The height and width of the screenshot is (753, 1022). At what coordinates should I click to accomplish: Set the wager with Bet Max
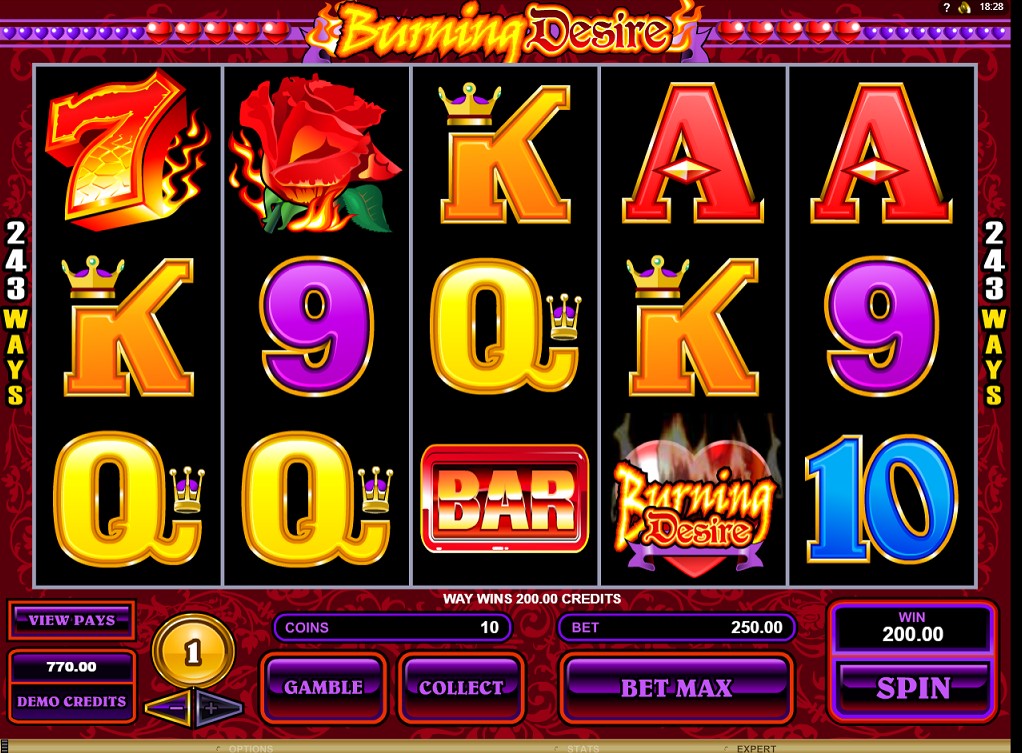pos(677,687)
